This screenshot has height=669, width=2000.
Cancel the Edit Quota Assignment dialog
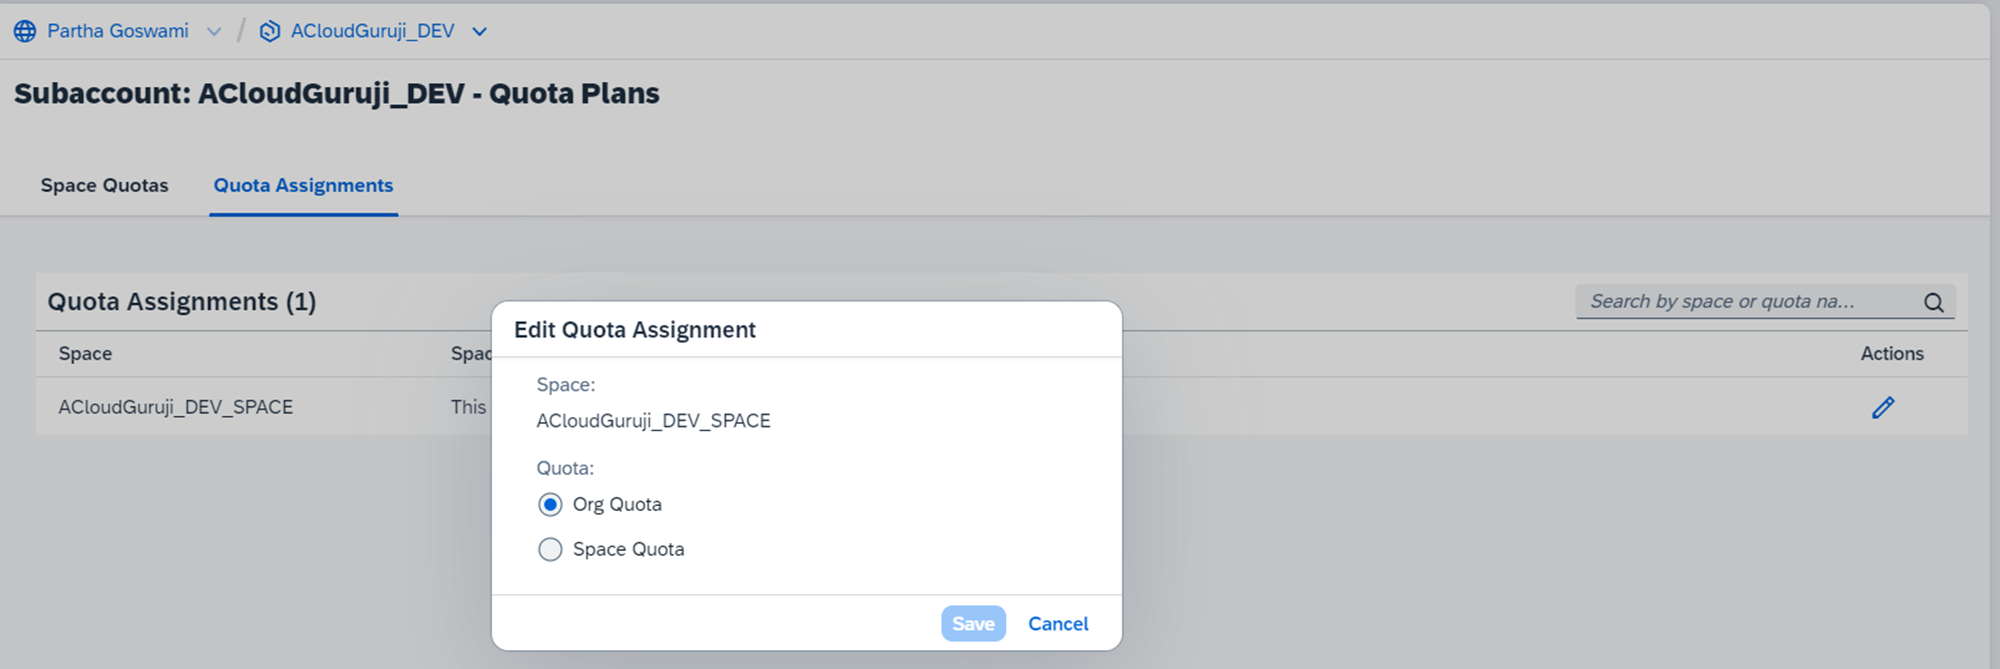pyautogui.click(x=1058, y=623)
